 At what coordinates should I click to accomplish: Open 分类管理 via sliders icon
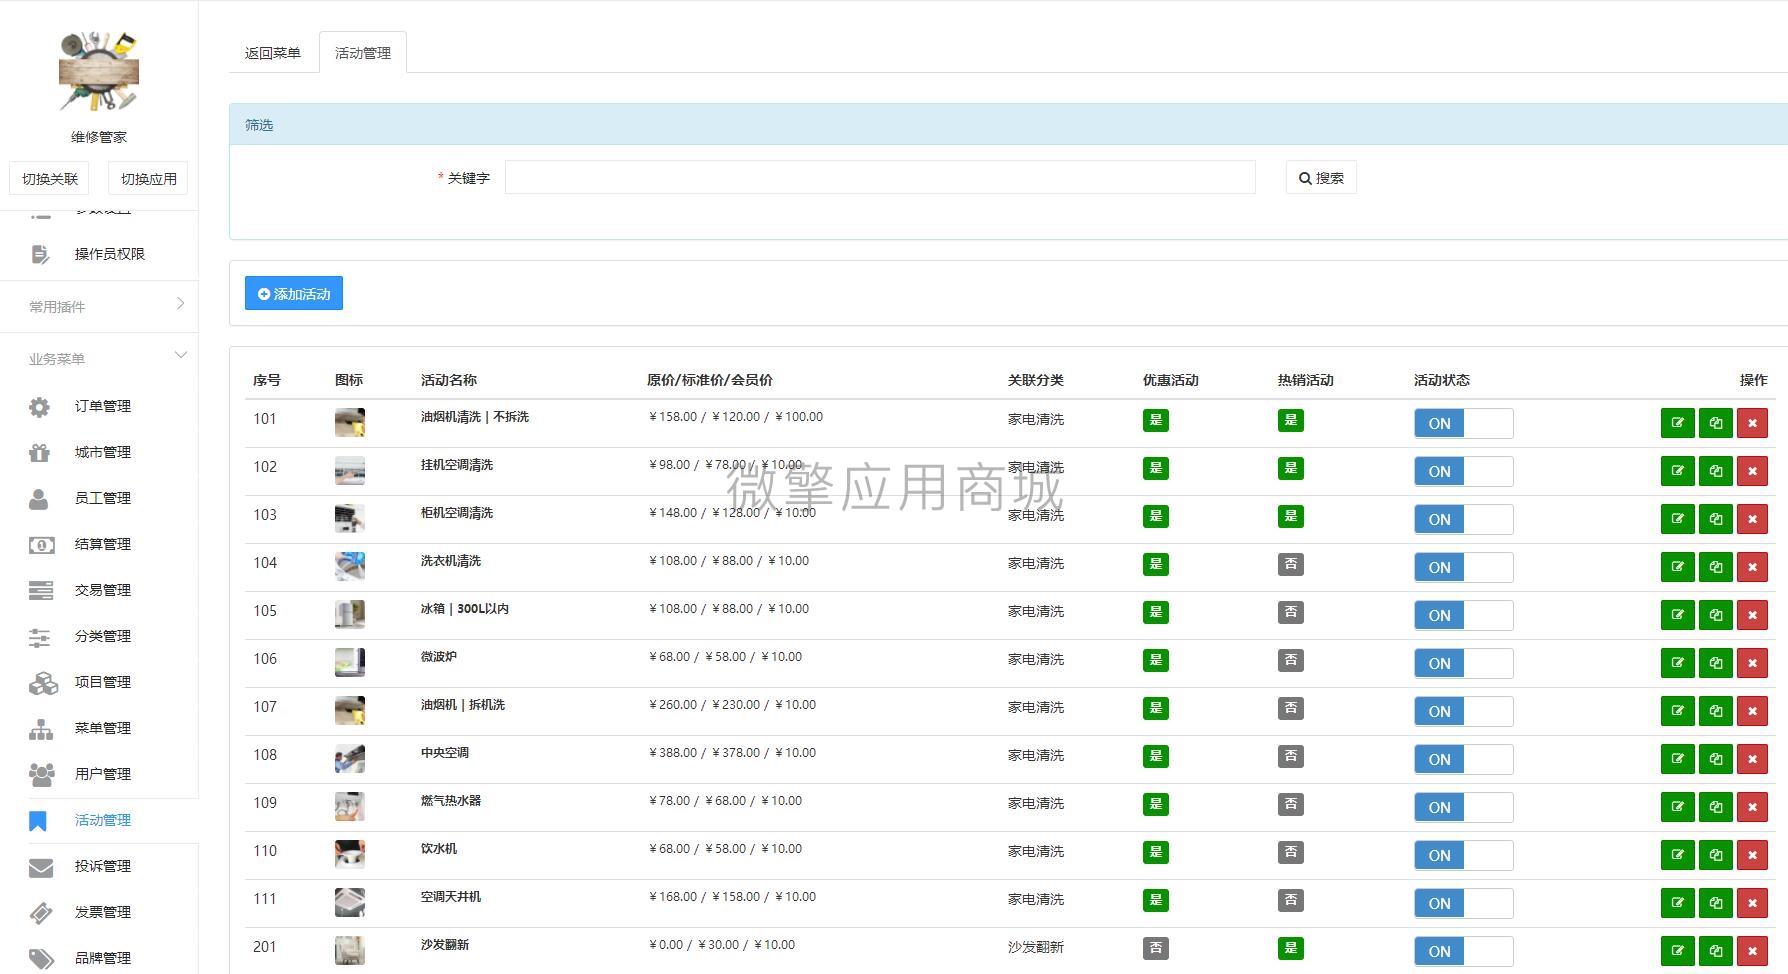[x=39, y=637]
